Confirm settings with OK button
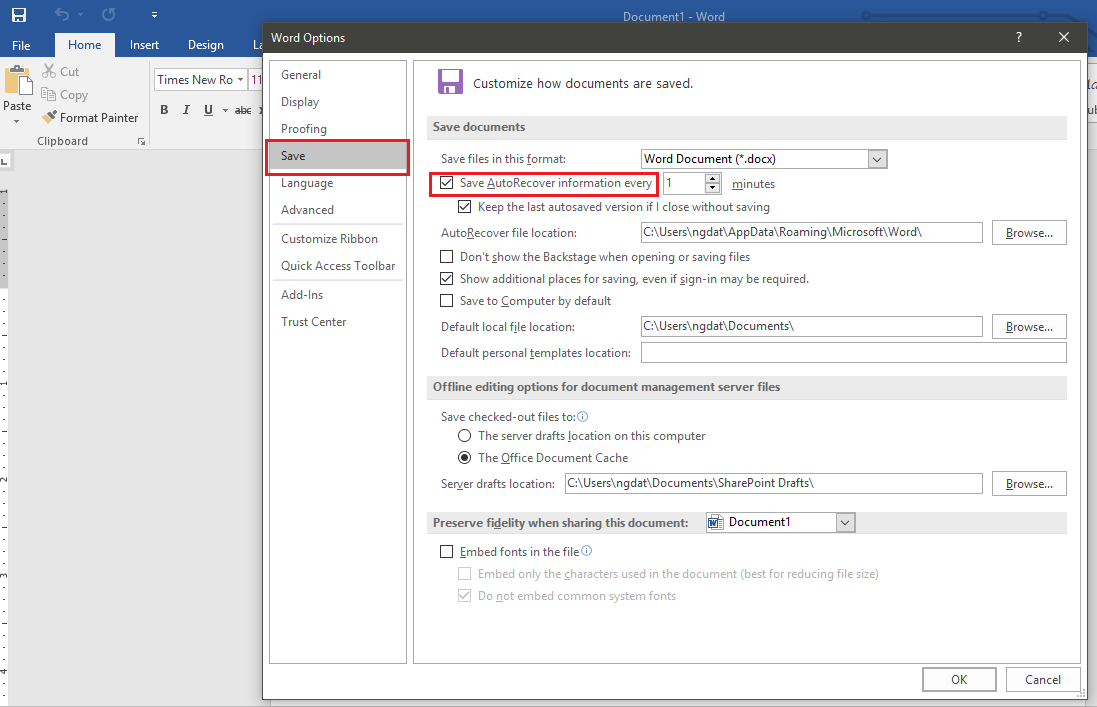The width and height of the screenshot is (1097, 707). (959, 680)
